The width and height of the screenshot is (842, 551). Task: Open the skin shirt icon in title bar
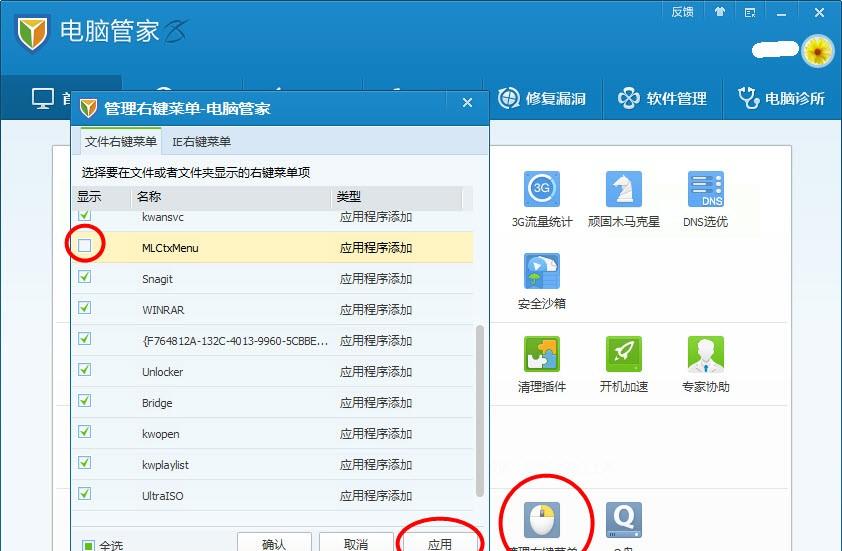pyautogui.click(x=720, y=12)
